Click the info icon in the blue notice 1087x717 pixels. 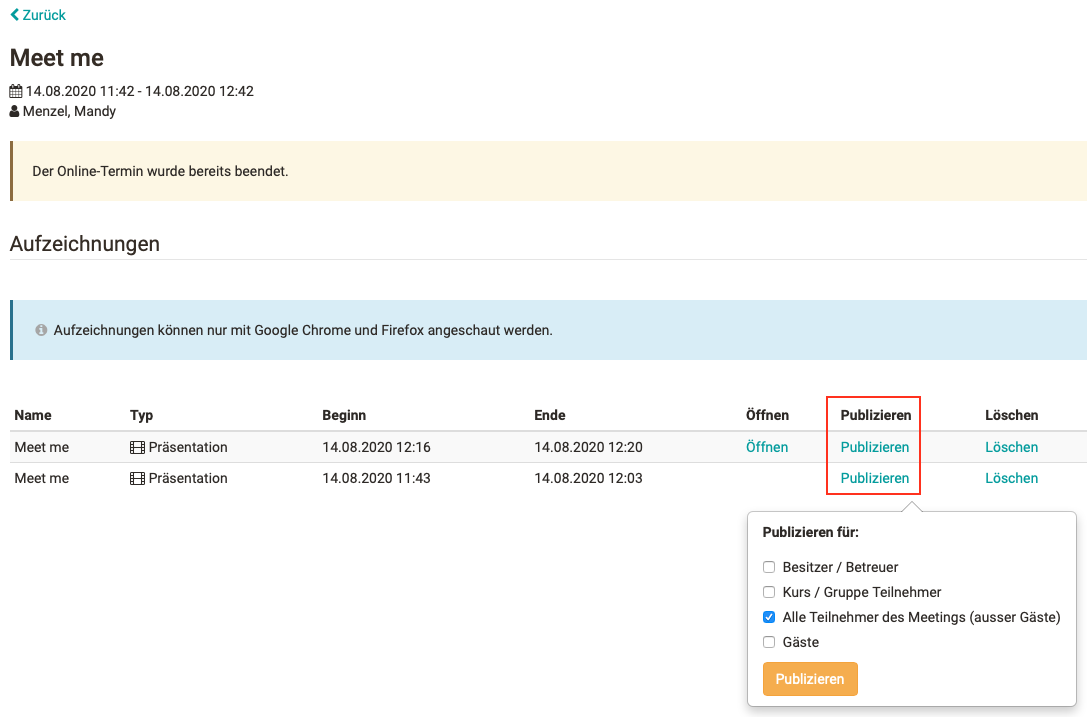pyautogui.click(x=41, y=329)
